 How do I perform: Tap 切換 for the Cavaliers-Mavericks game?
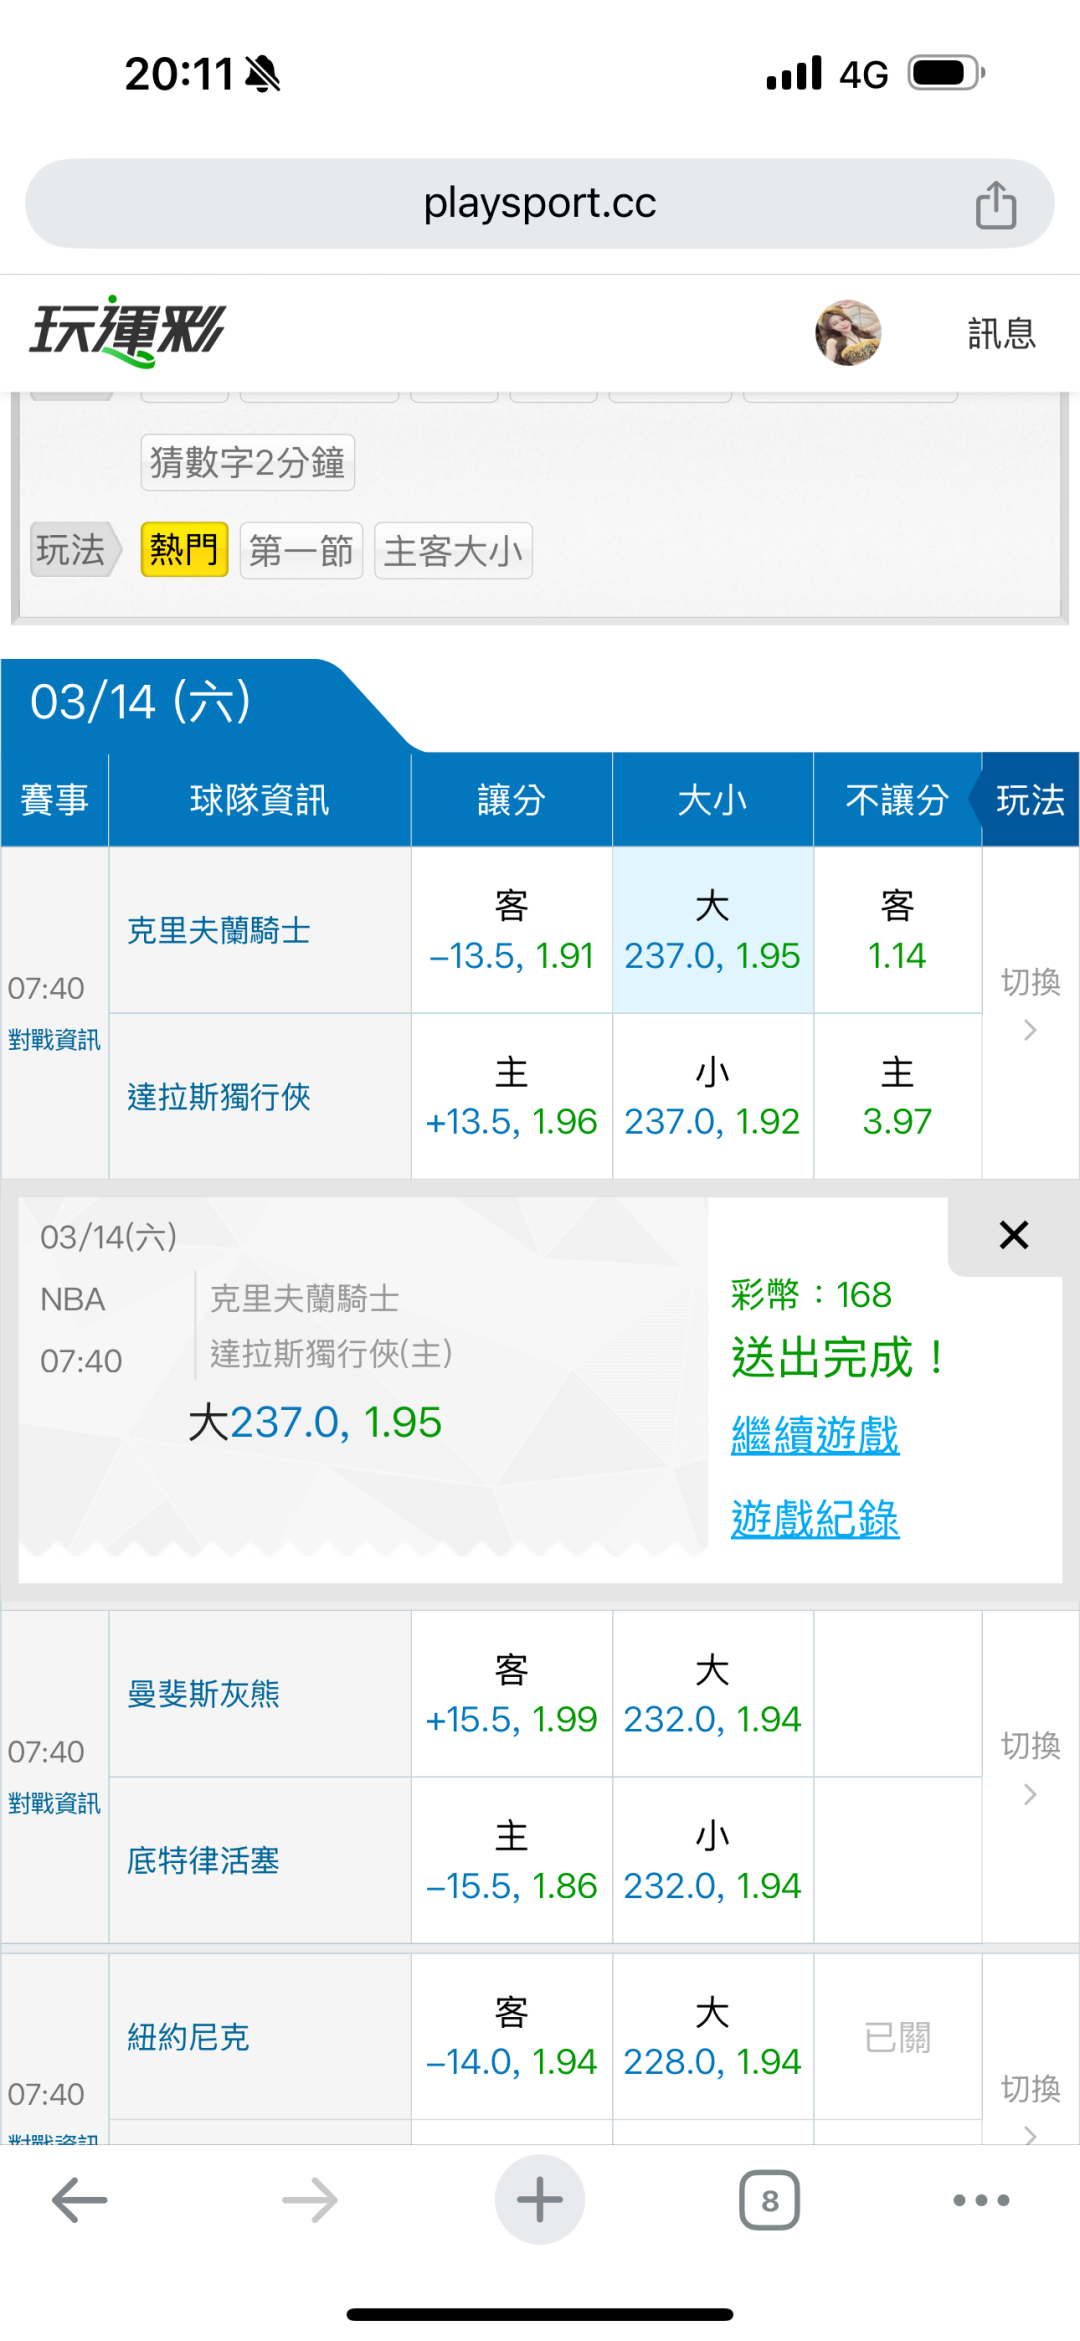click(x=1030, y=1004)
